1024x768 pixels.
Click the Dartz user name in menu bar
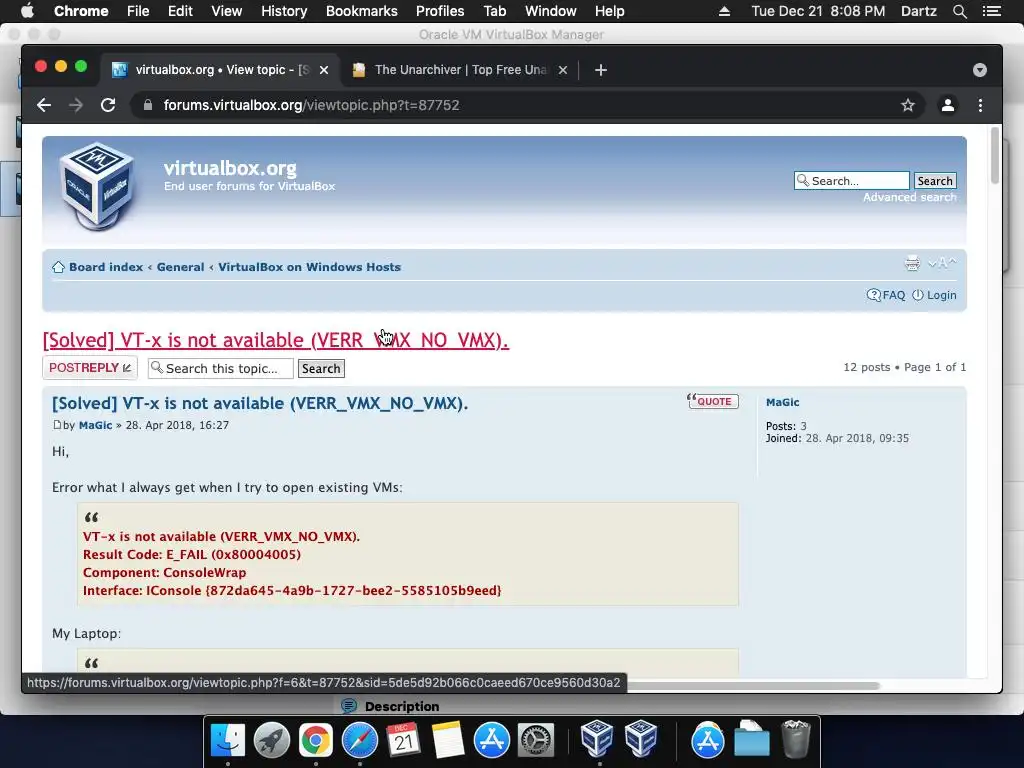click(918, 11)
